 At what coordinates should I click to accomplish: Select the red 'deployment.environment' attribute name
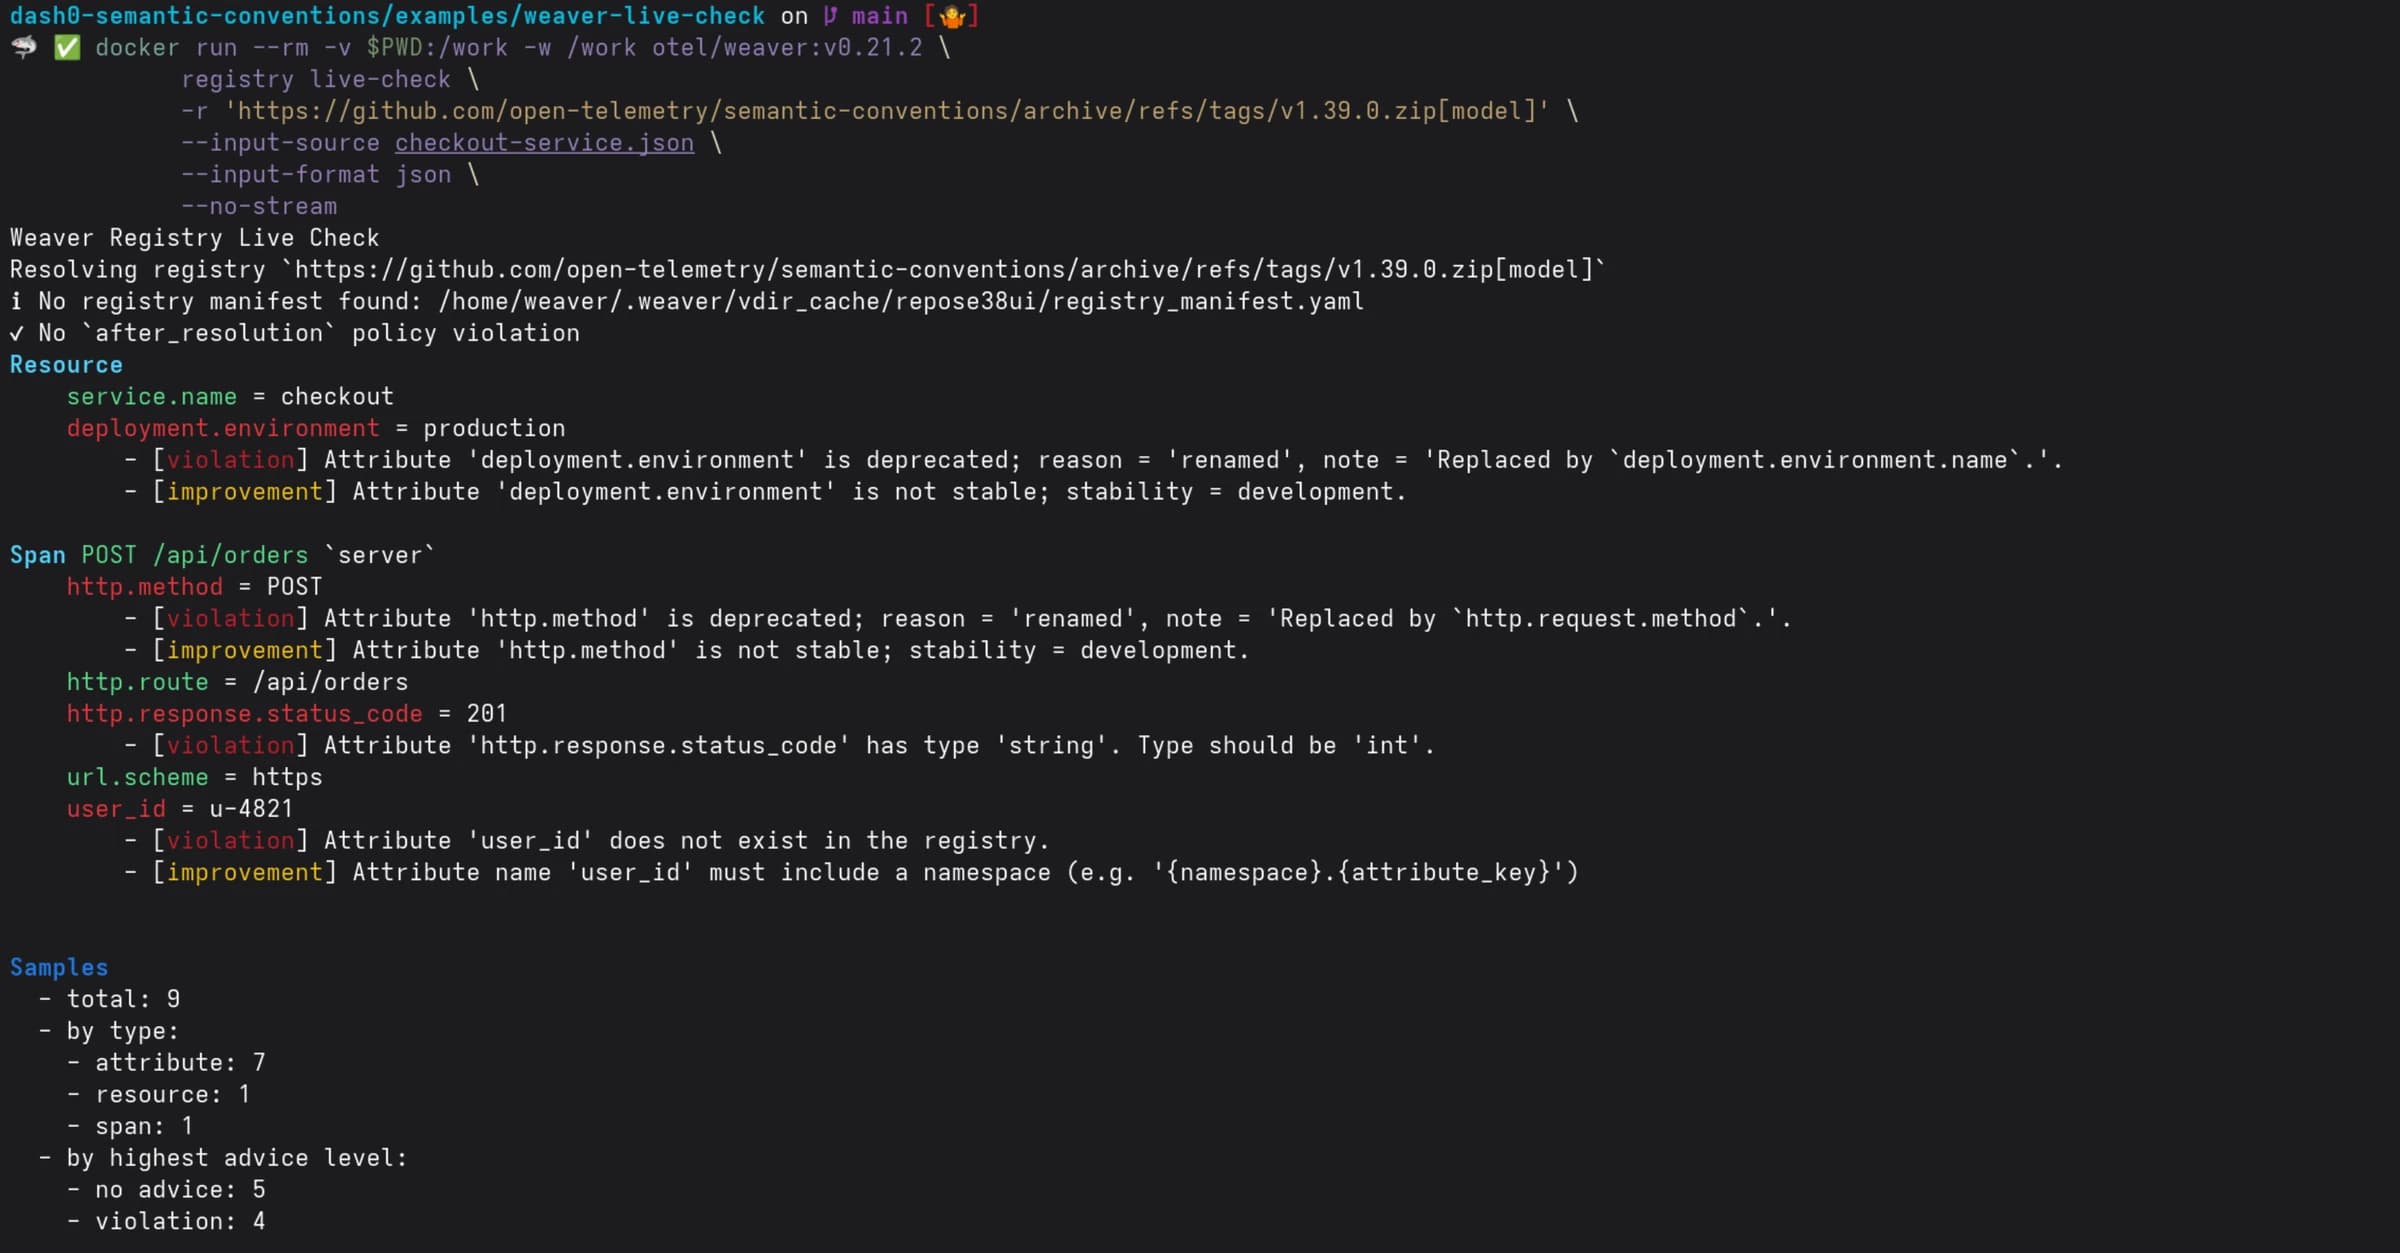[223, 428]
